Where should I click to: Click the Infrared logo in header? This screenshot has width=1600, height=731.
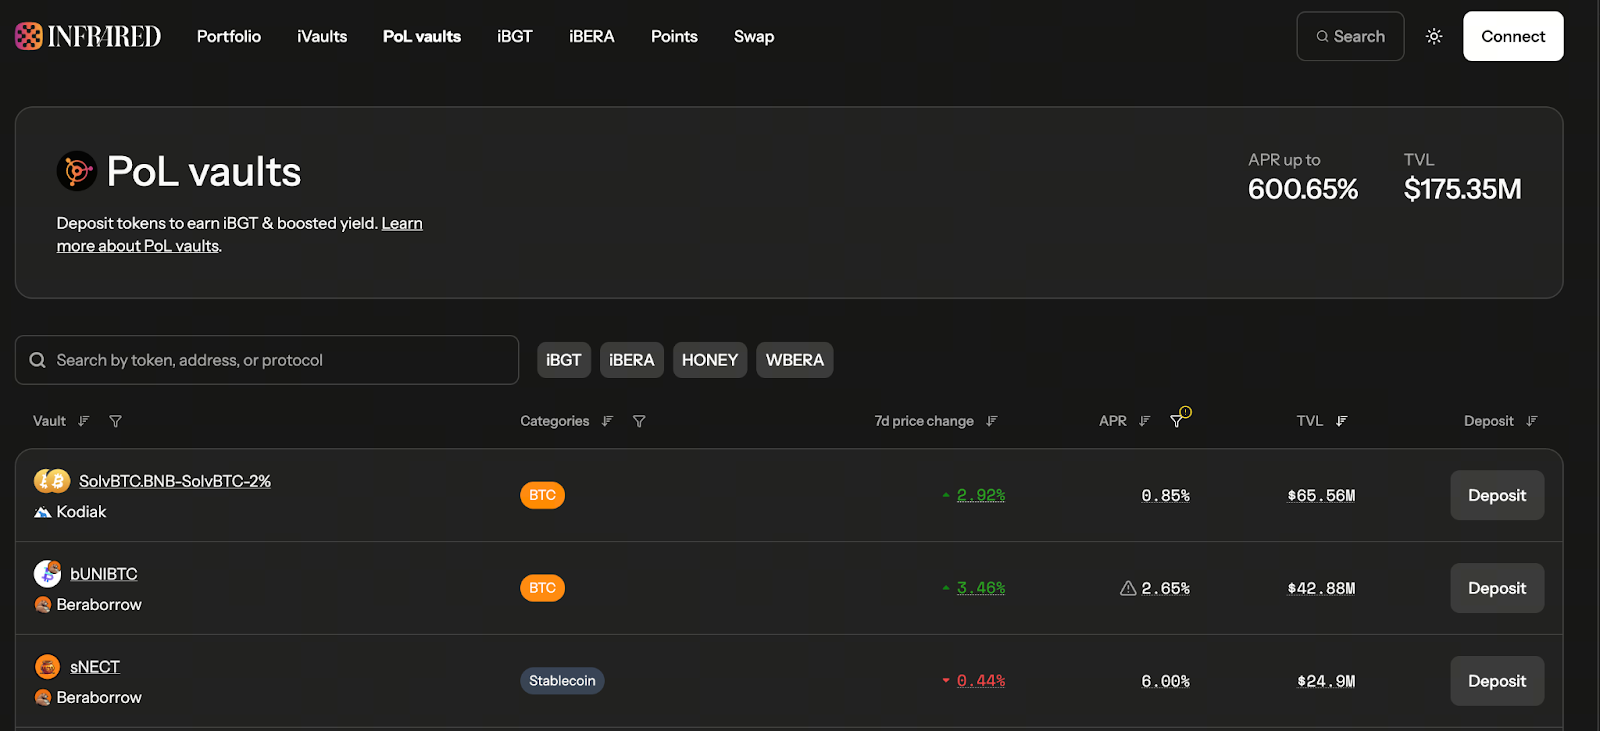click(x=88, y=36)
